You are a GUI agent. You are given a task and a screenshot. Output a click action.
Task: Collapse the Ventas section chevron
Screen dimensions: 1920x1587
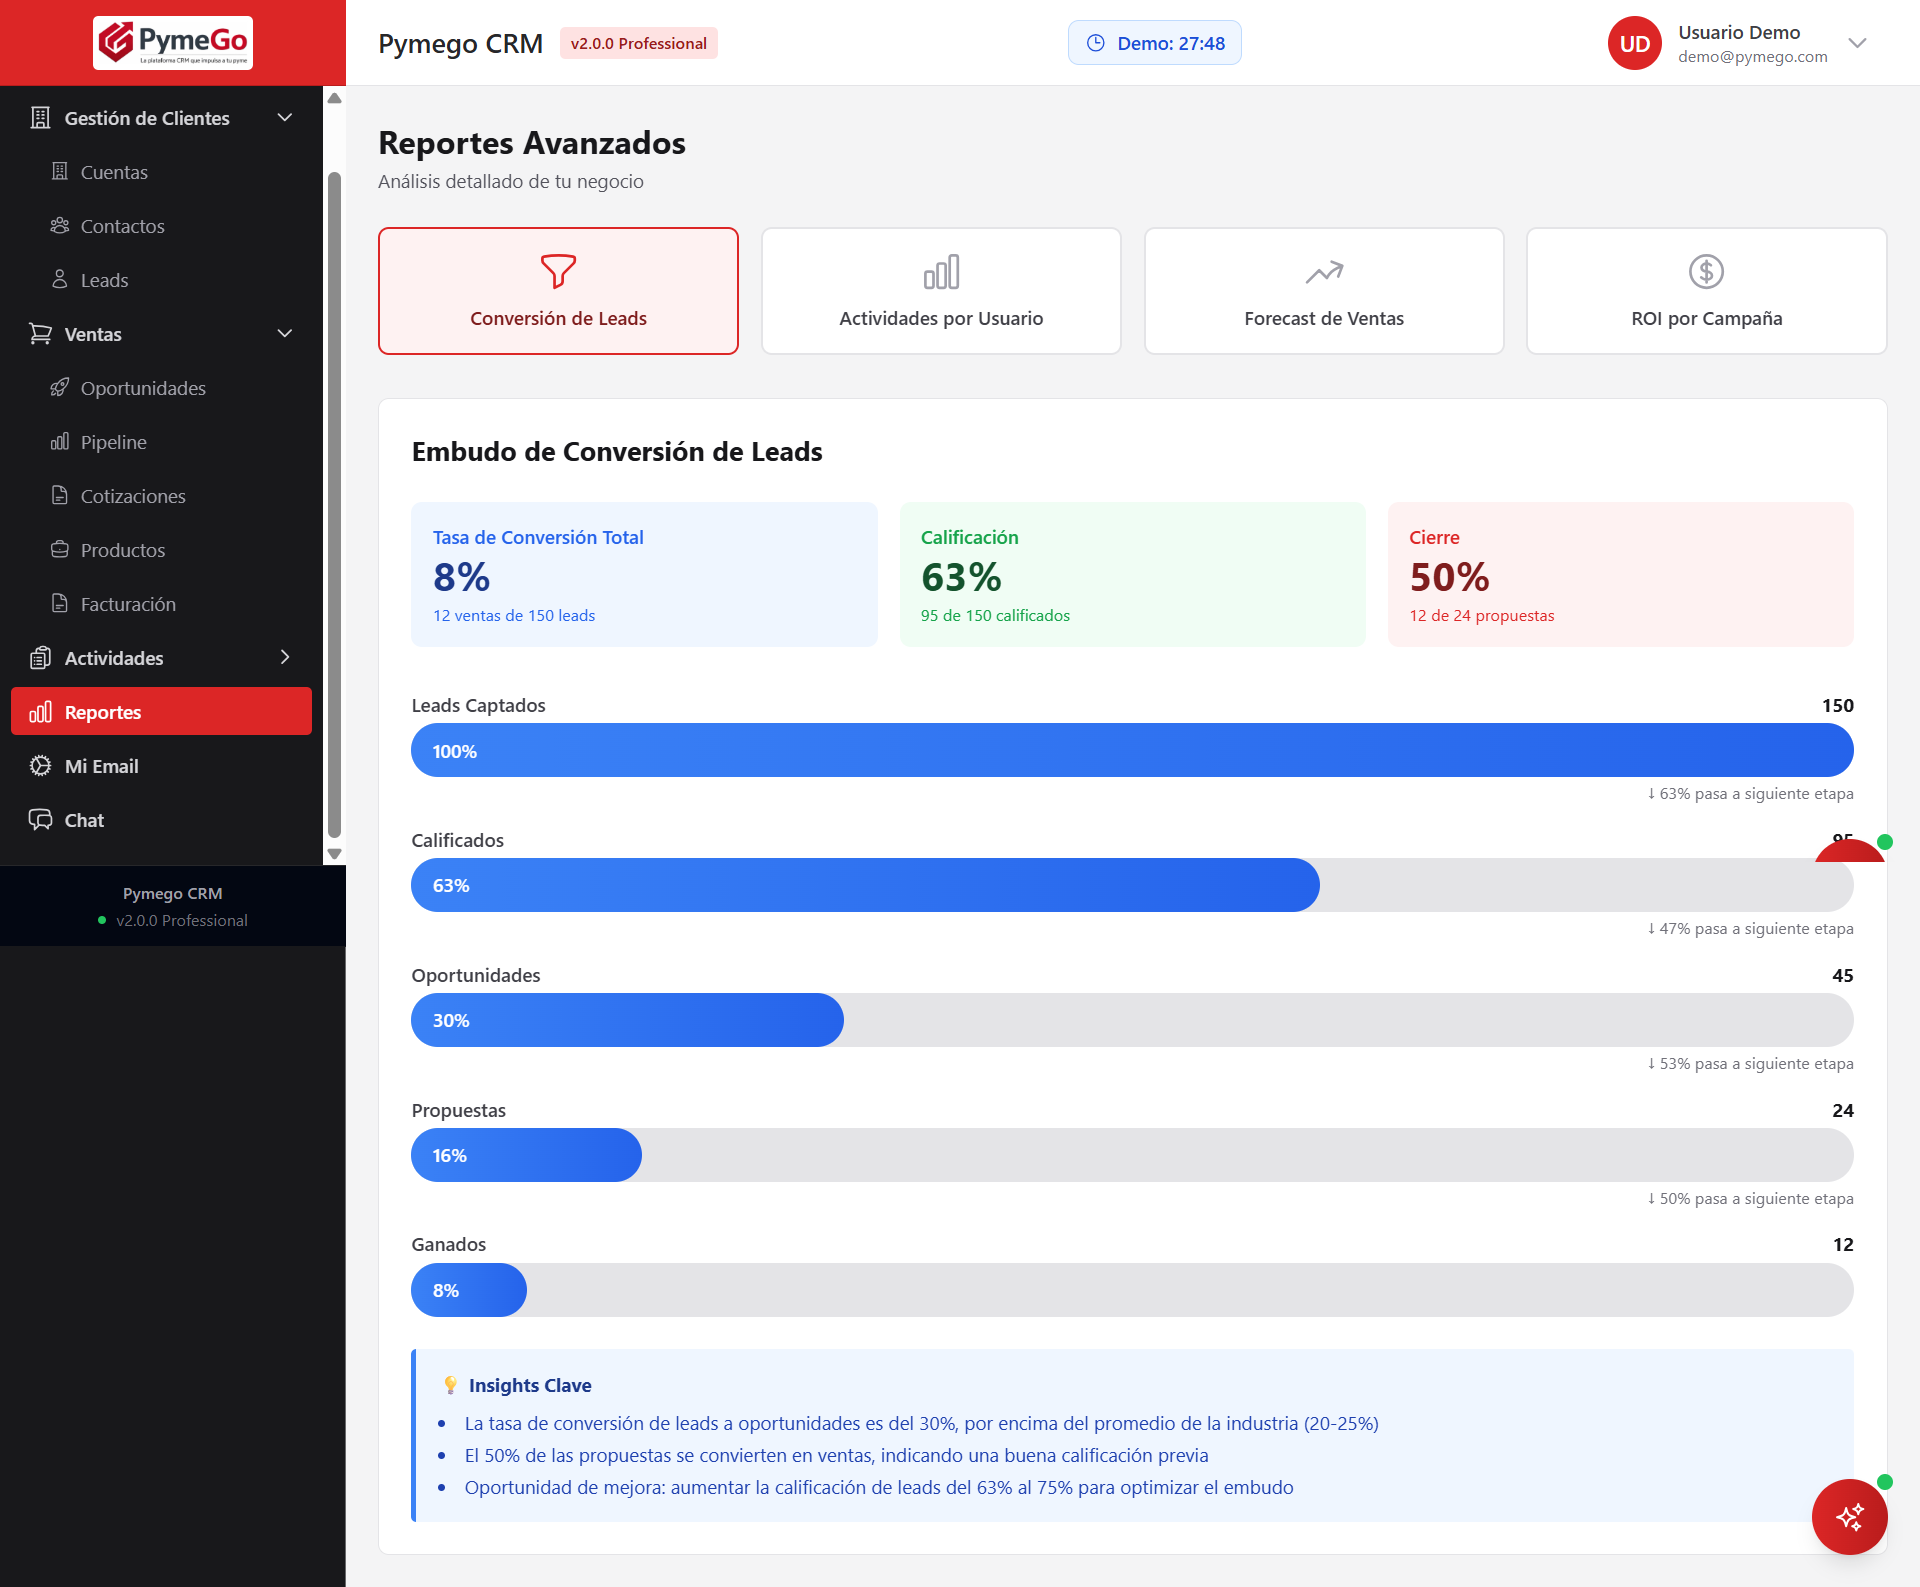(x=285, y=334)
